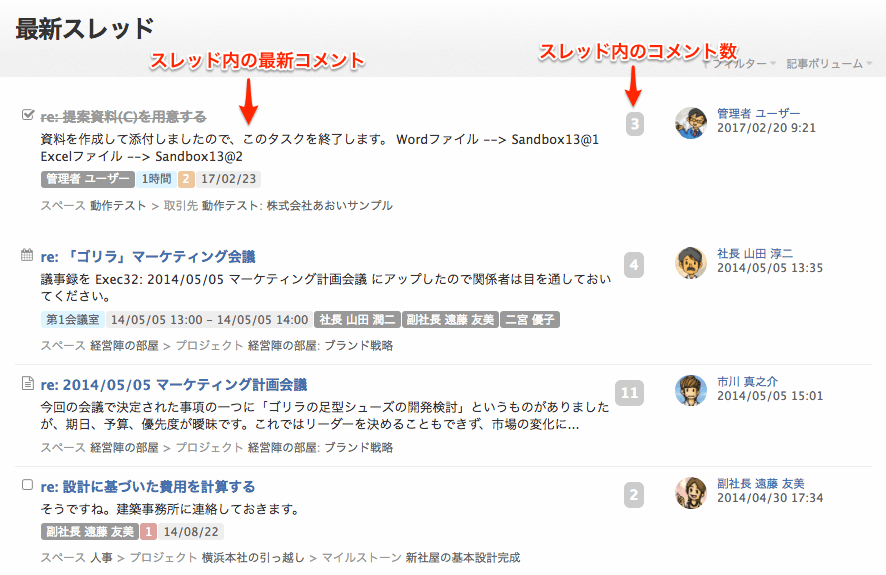Open breadcrumb スペース 経営陣の部屋 under ゴリラ マーケティング会議
Viewport: 886px width, 575px height.
pyautogui.click(x=99, y=346)
